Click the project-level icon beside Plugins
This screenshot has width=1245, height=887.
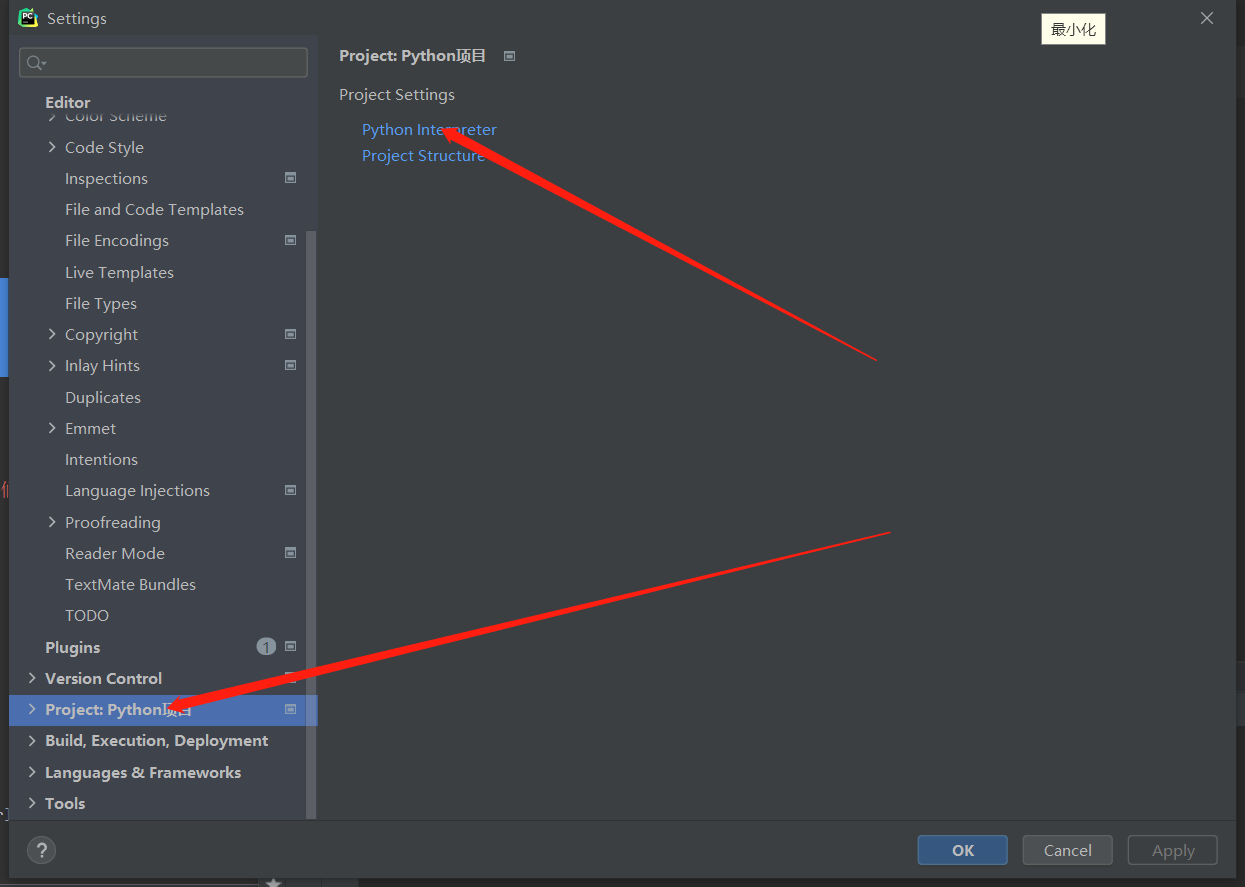[x=291, y=647]
